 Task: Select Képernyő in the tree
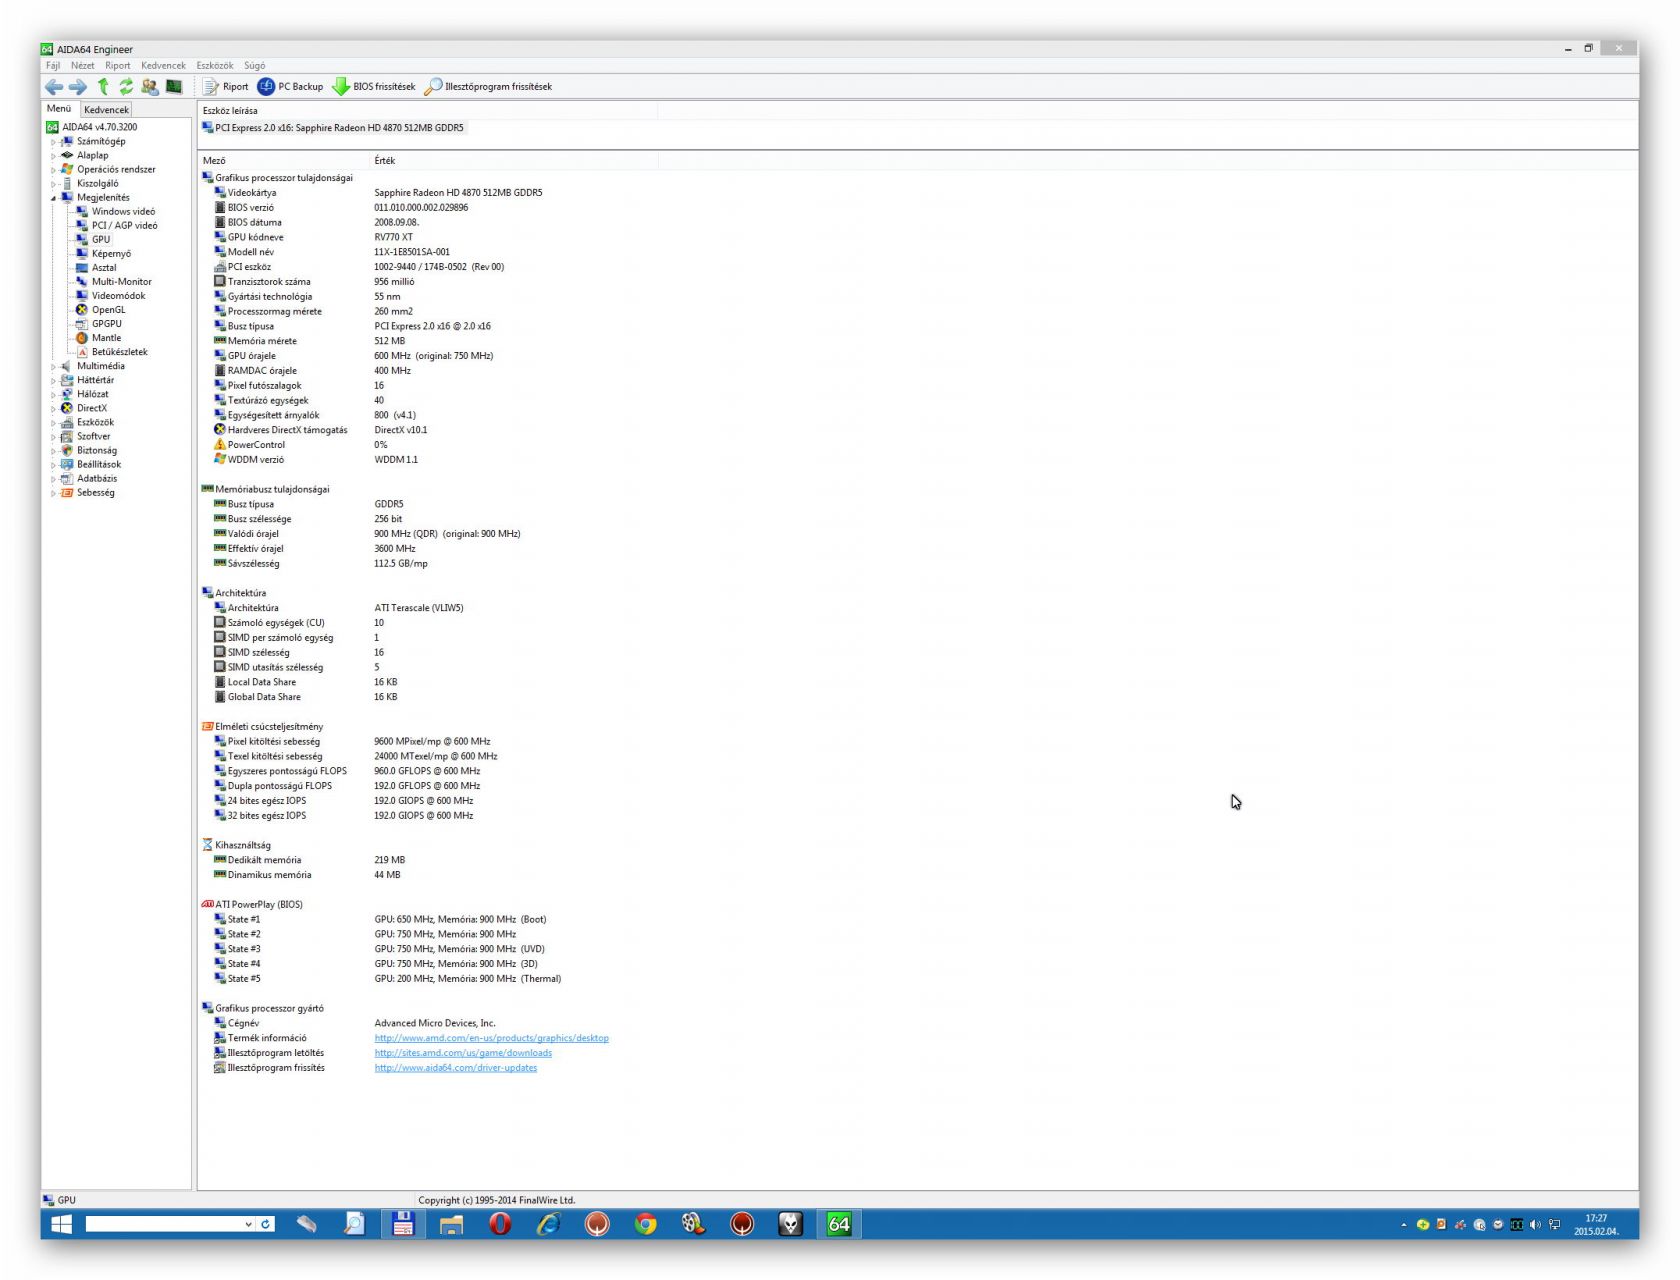pyautogui.click(x=104, y=254)
